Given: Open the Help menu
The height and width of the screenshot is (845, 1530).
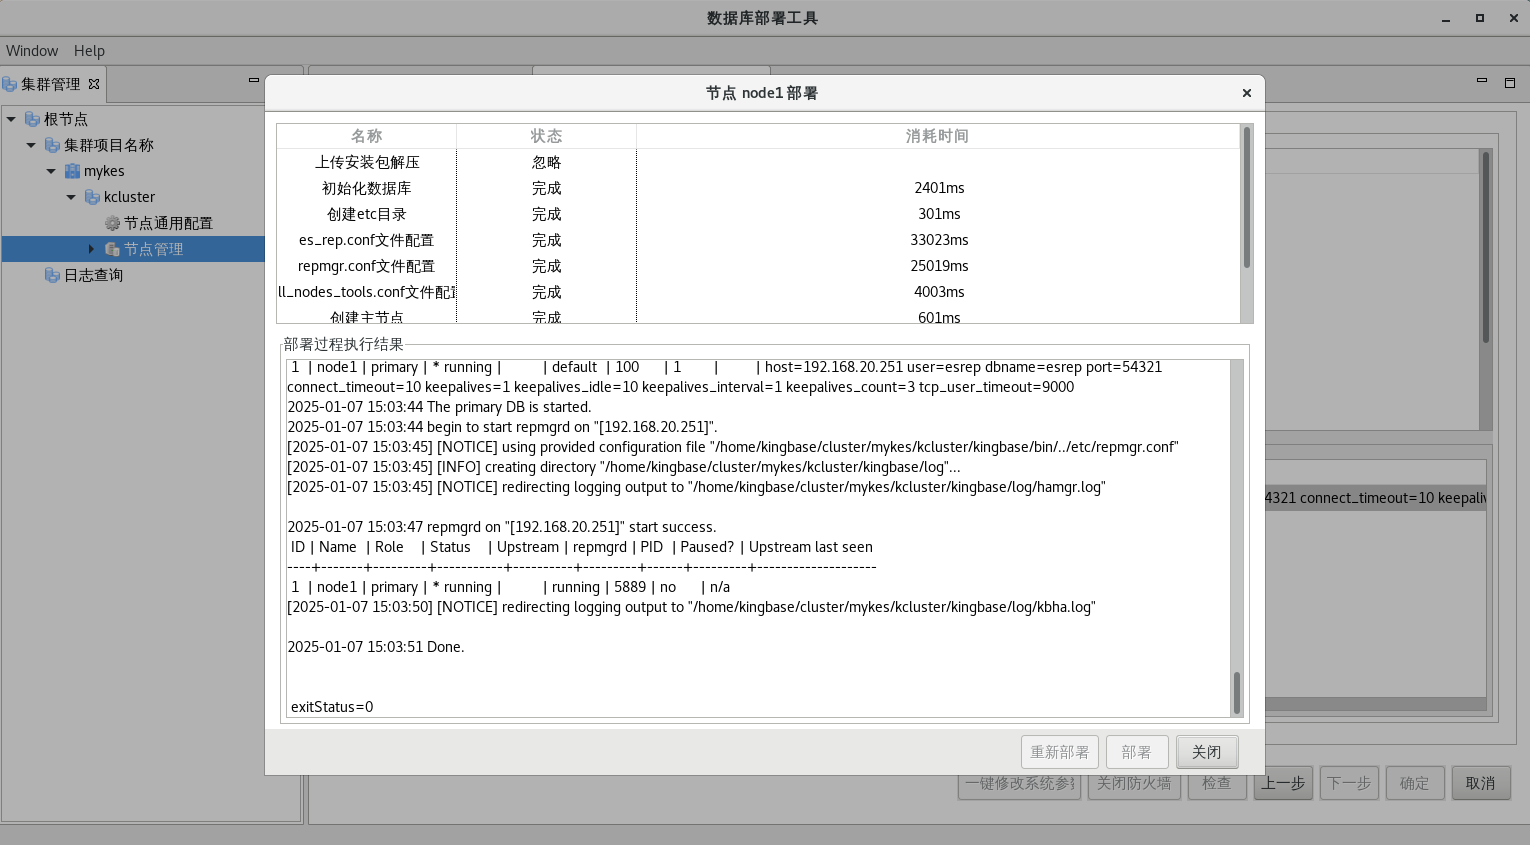Looking at the screenshot, I should pos(89,50).
